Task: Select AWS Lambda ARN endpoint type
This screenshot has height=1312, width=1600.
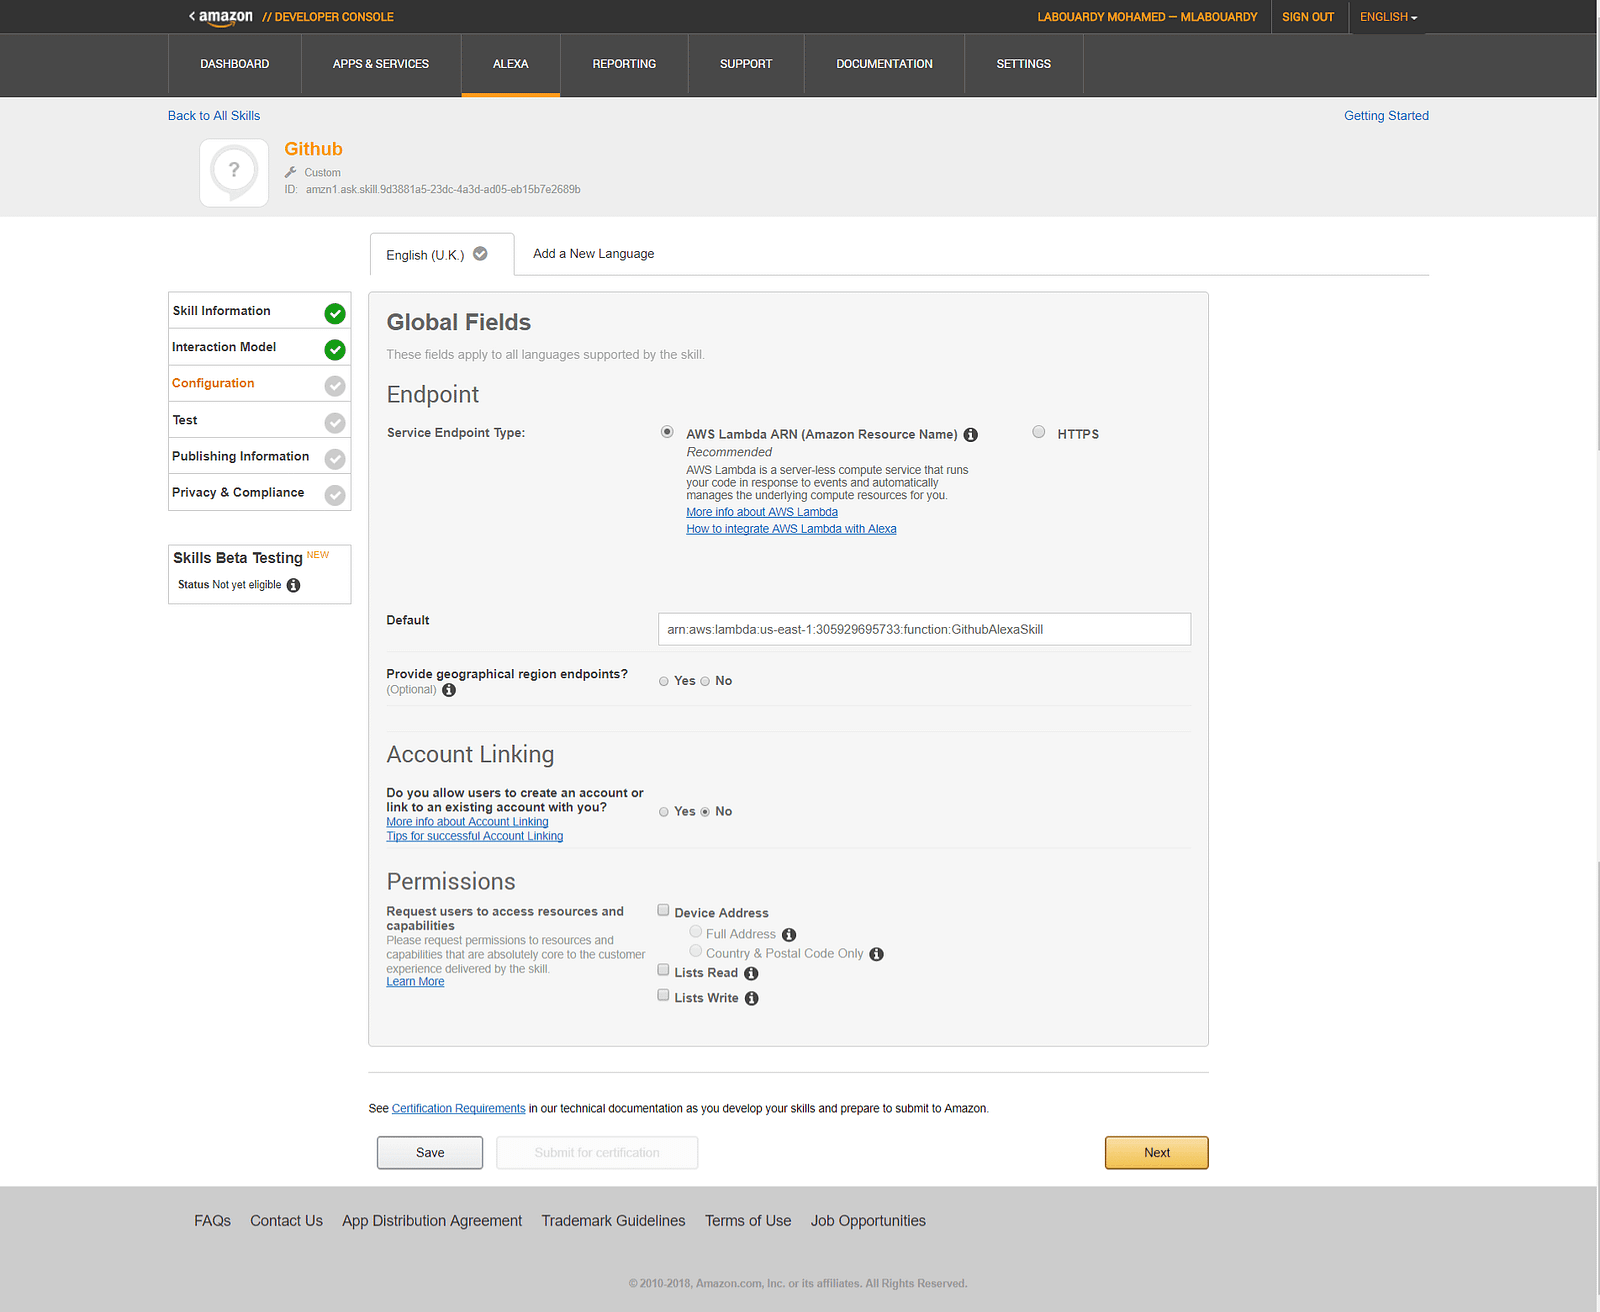Action: tap(667, 432)
